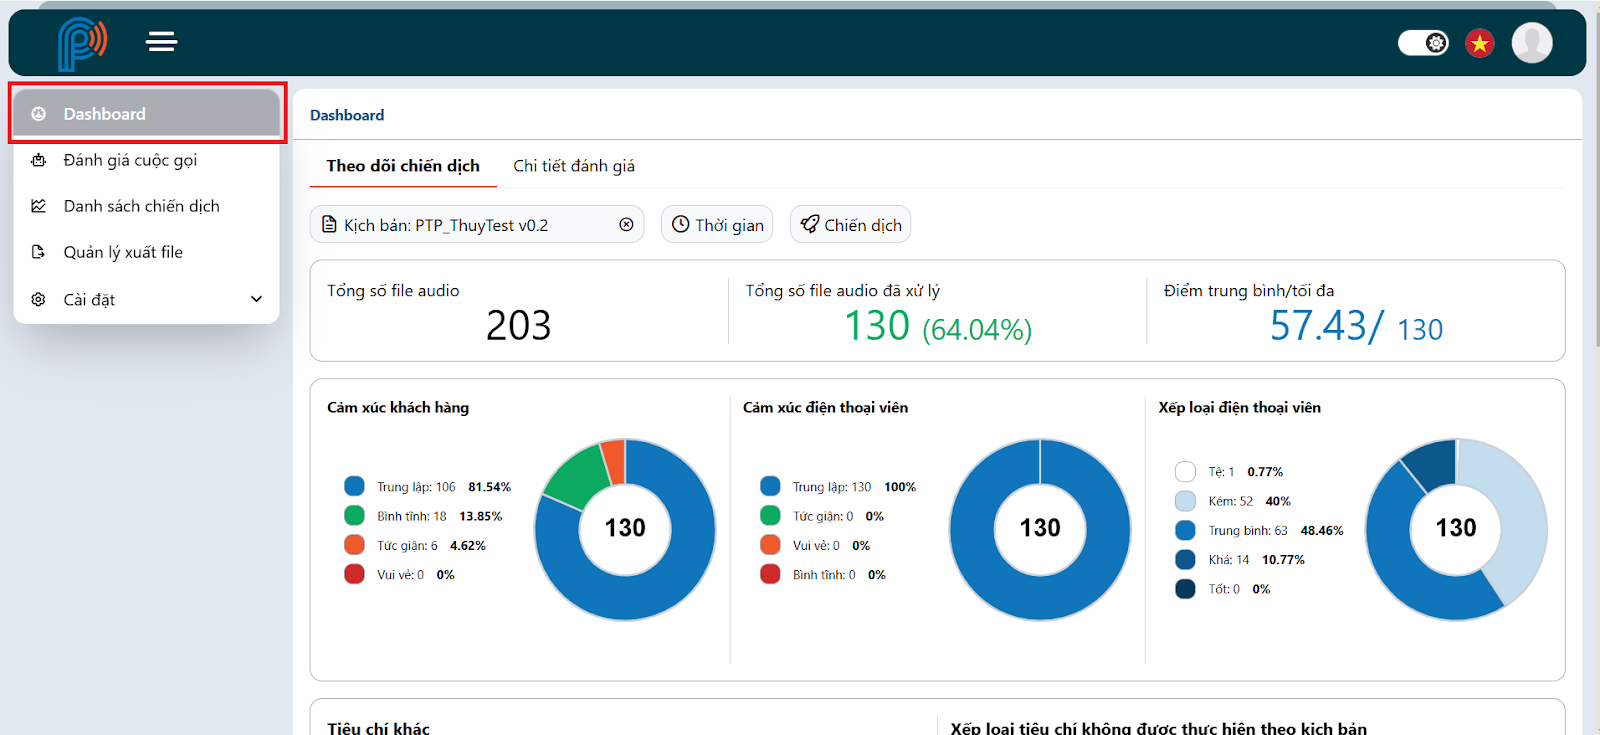Open Danh sách chiến dịch menu item

147,206
